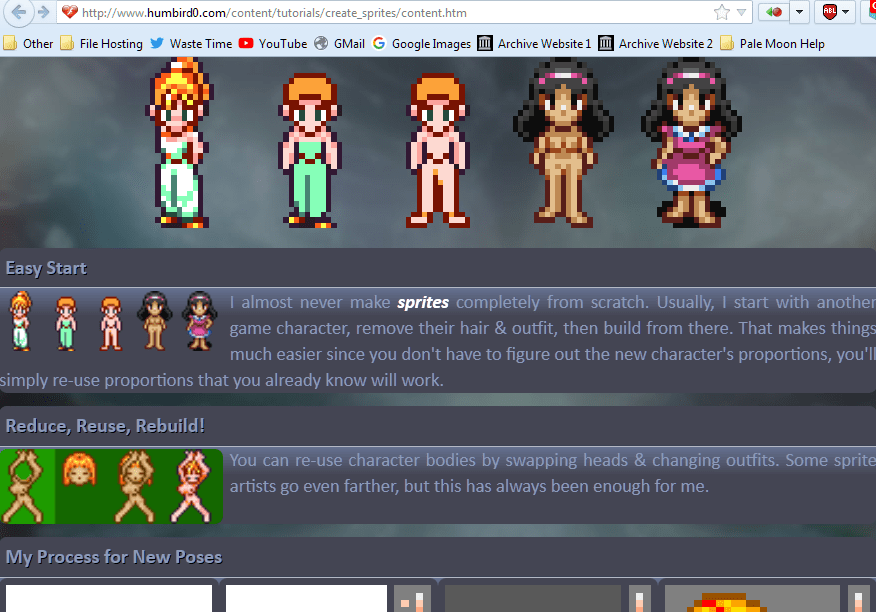The image size is (876, 612).
Task: Click the green-red toggle extension icon
Action: (x=774, y=12)
